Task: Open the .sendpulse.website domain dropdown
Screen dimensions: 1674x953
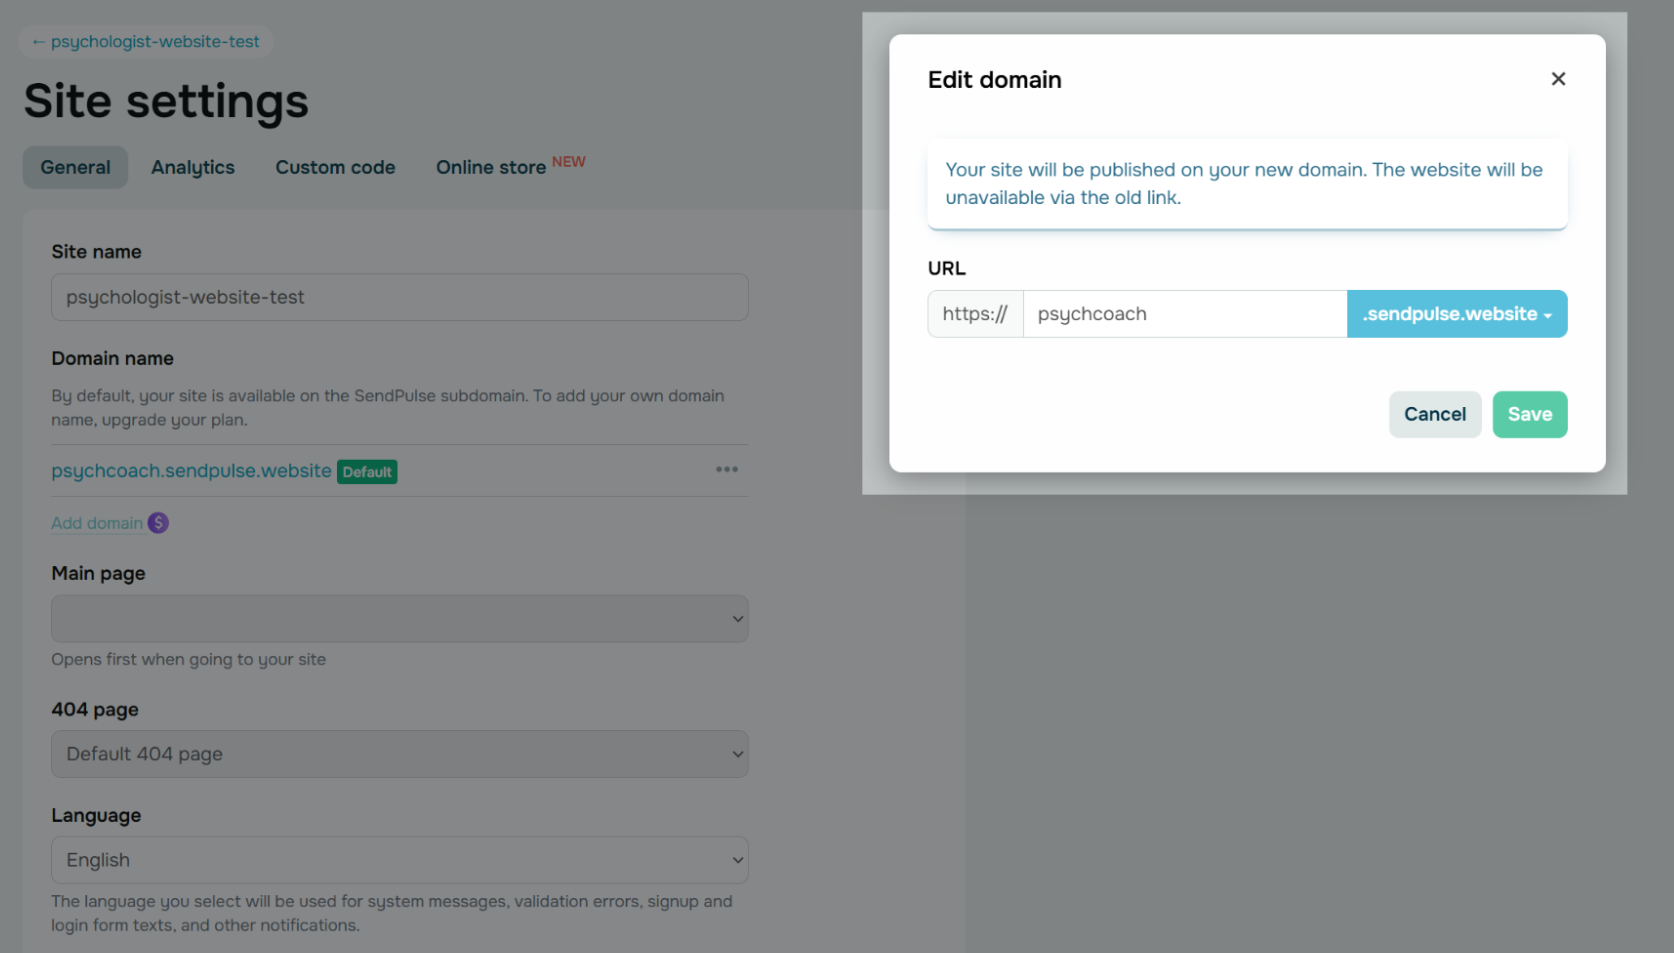Action: point(1456,314)
